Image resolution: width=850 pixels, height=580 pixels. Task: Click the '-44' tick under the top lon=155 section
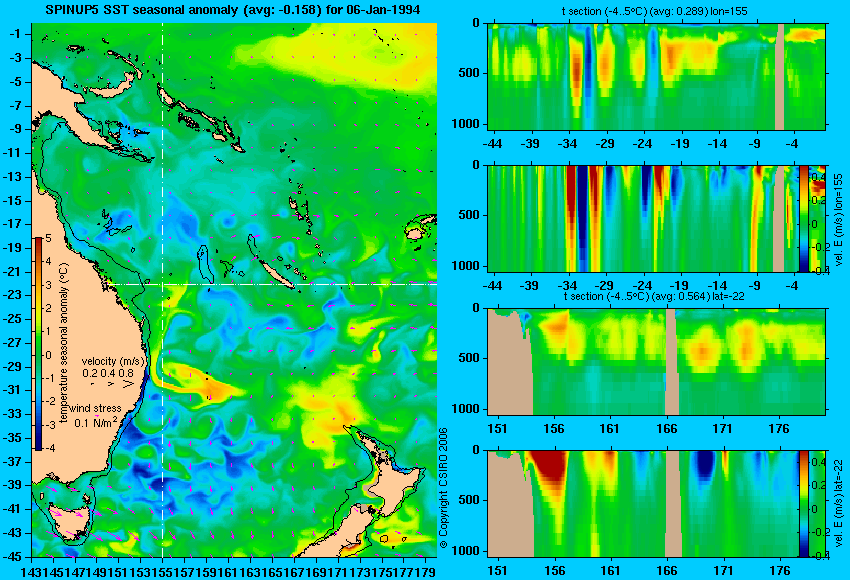[492, 144]
